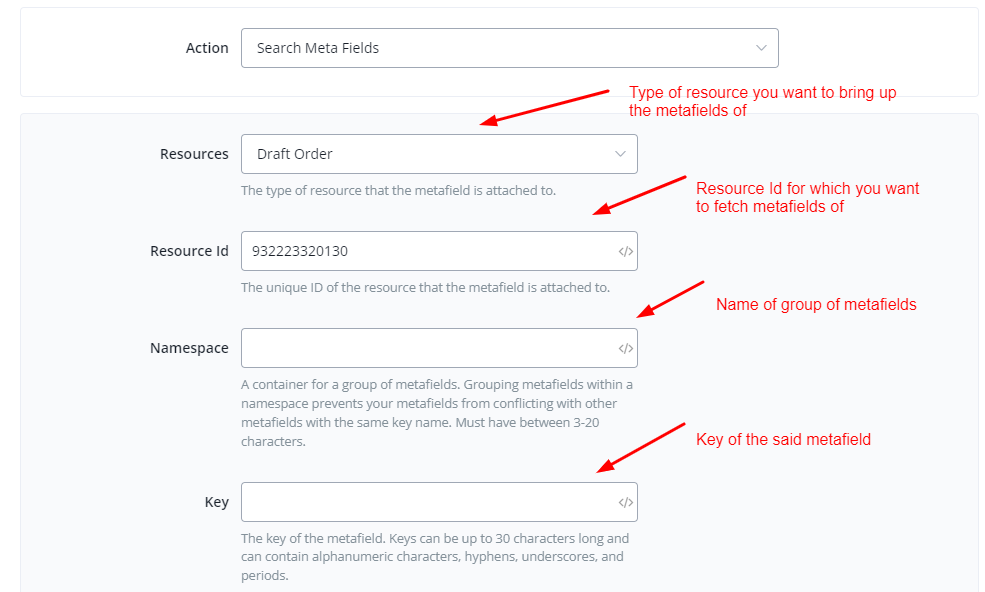Click the chevron arrow of the Action dropdown
Image resolution: width=985 pixels, height=592 pixels.
[762, 48]
